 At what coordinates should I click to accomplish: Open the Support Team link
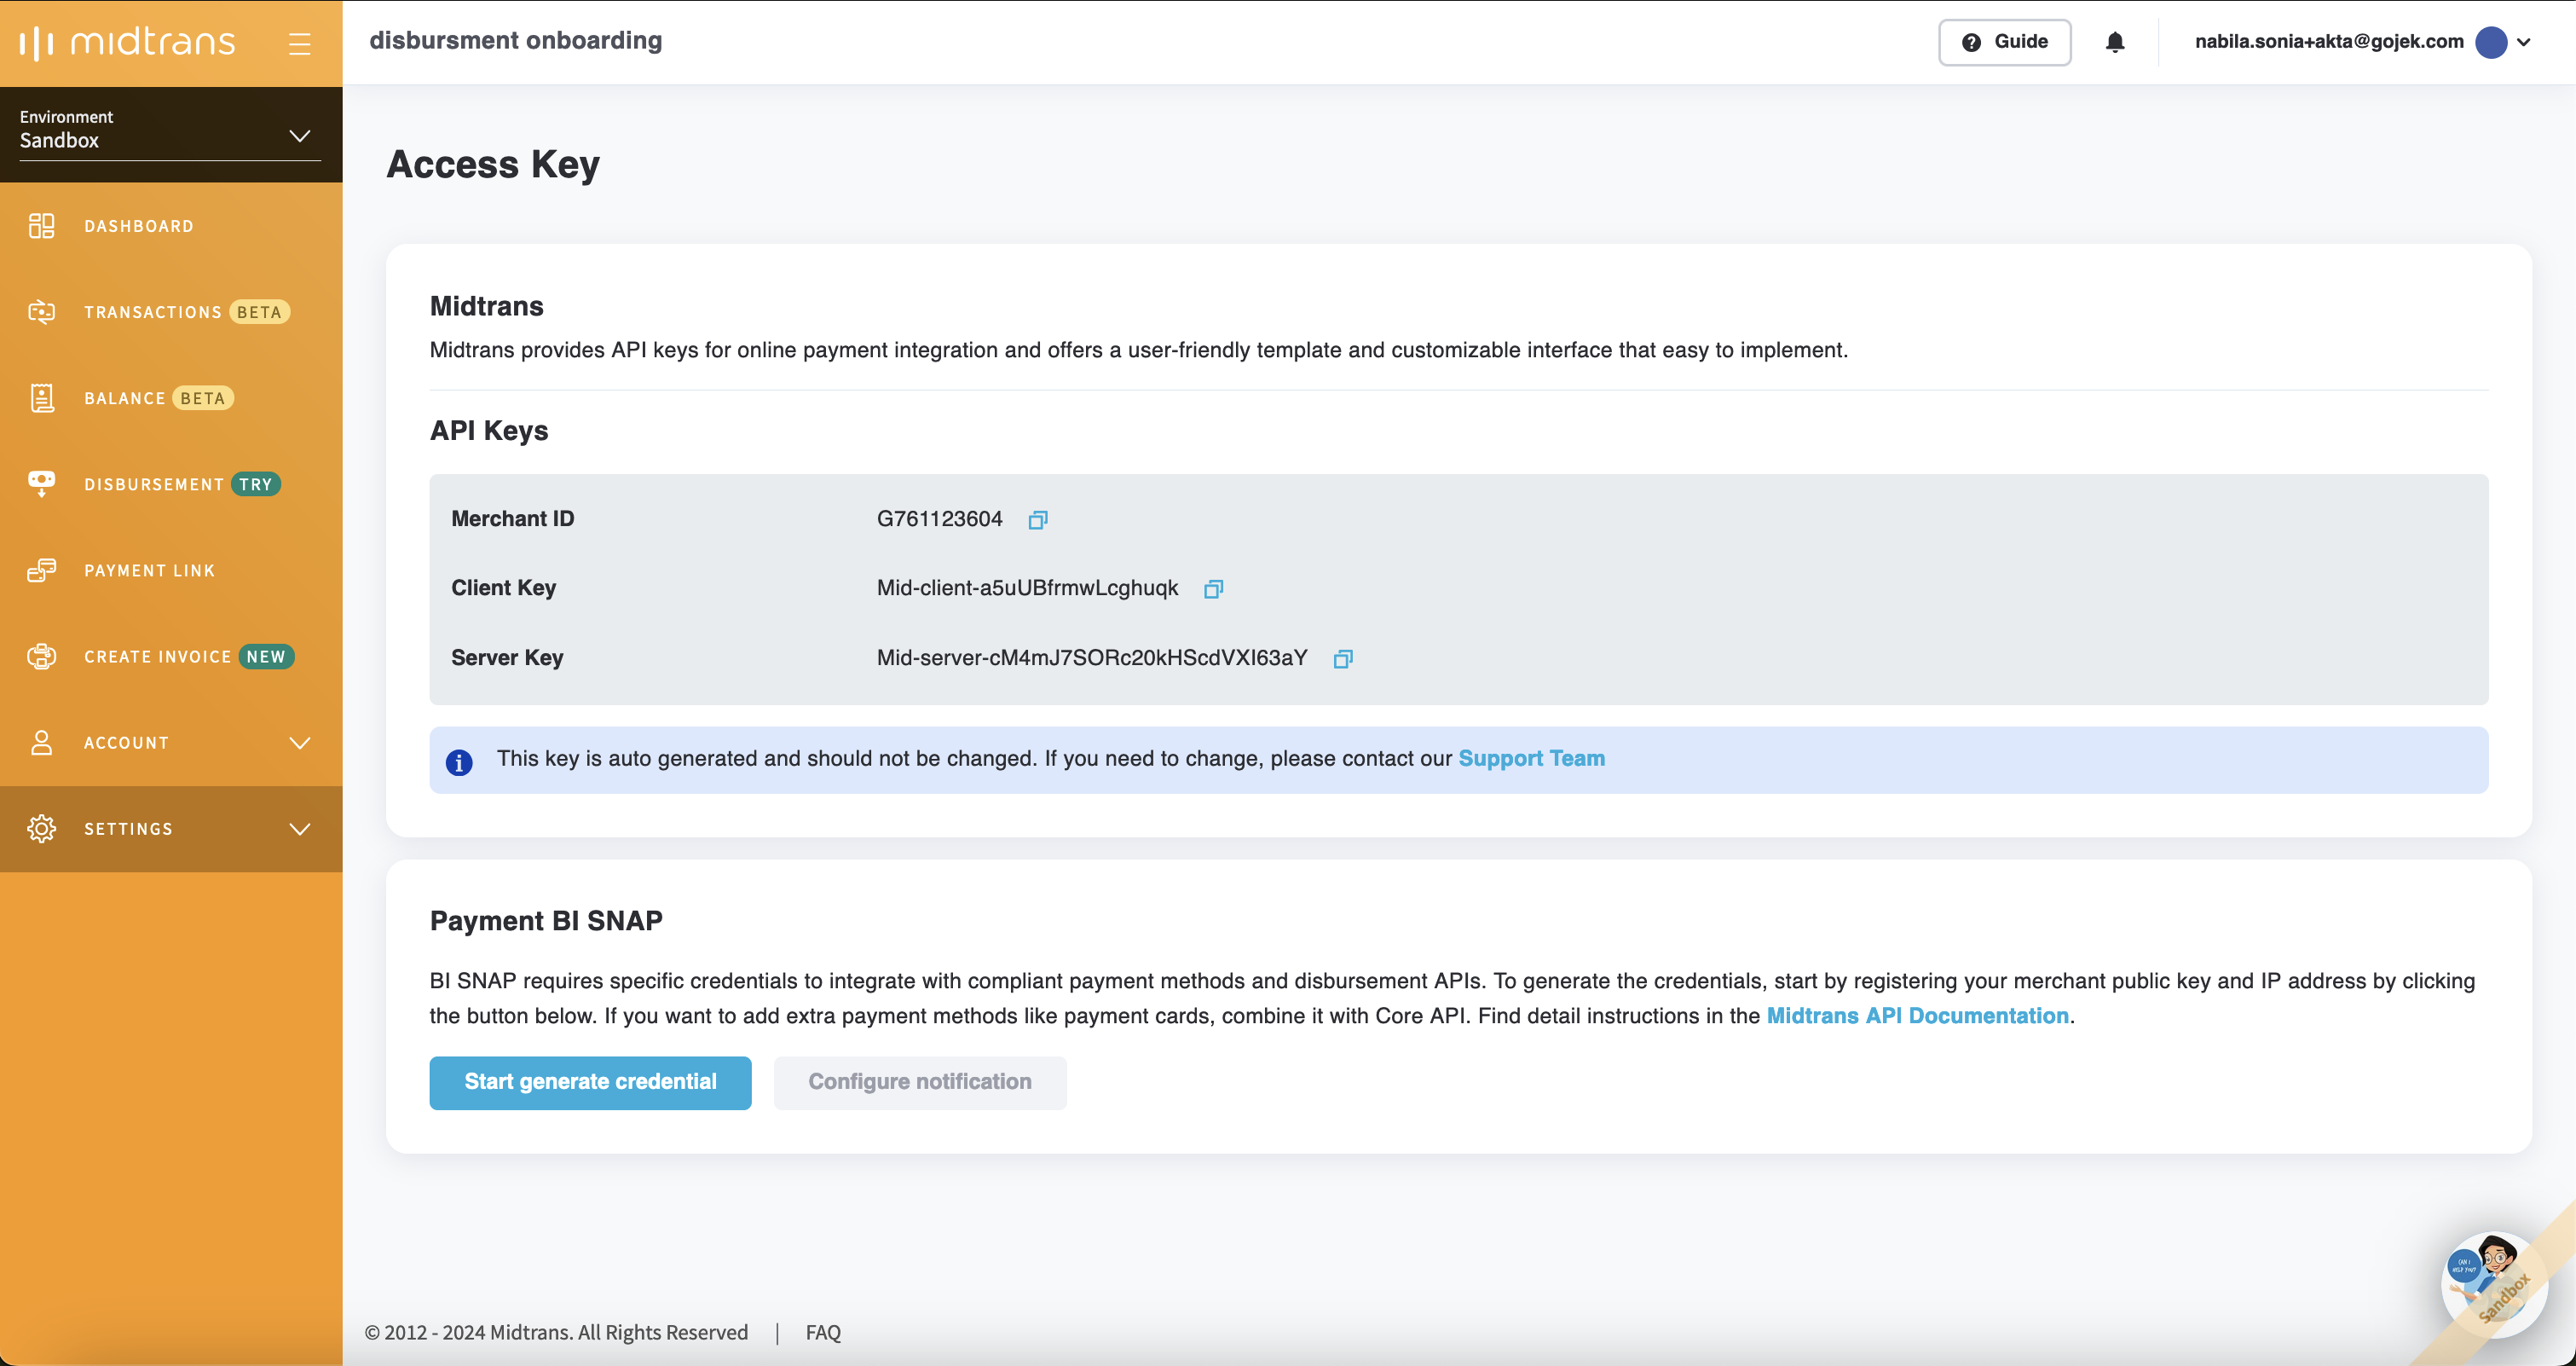1531,758
